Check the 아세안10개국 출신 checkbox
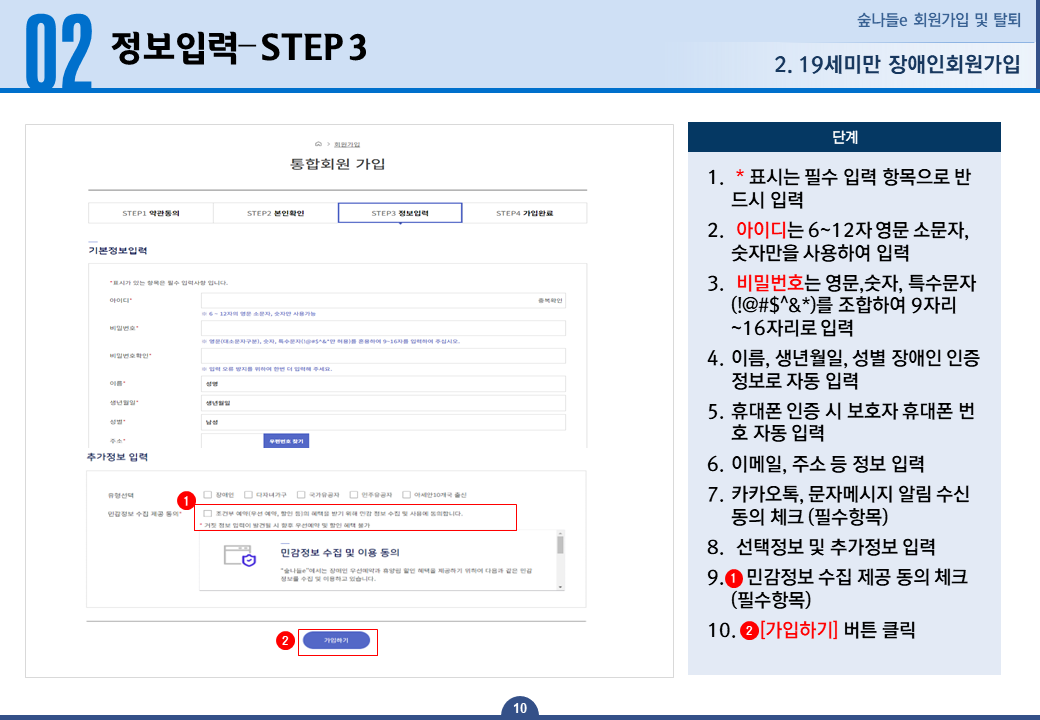This screenshot has width=1040, height=720. click(404, 494)
